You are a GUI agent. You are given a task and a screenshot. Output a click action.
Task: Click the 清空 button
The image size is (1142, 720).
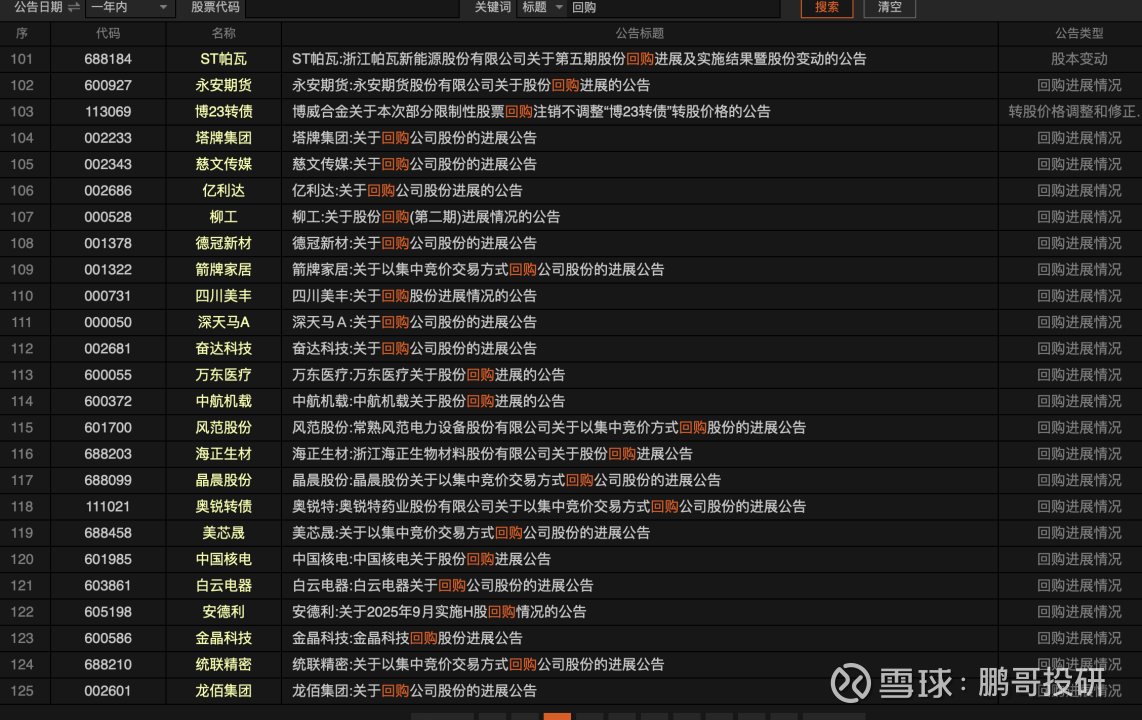(889, 7)
